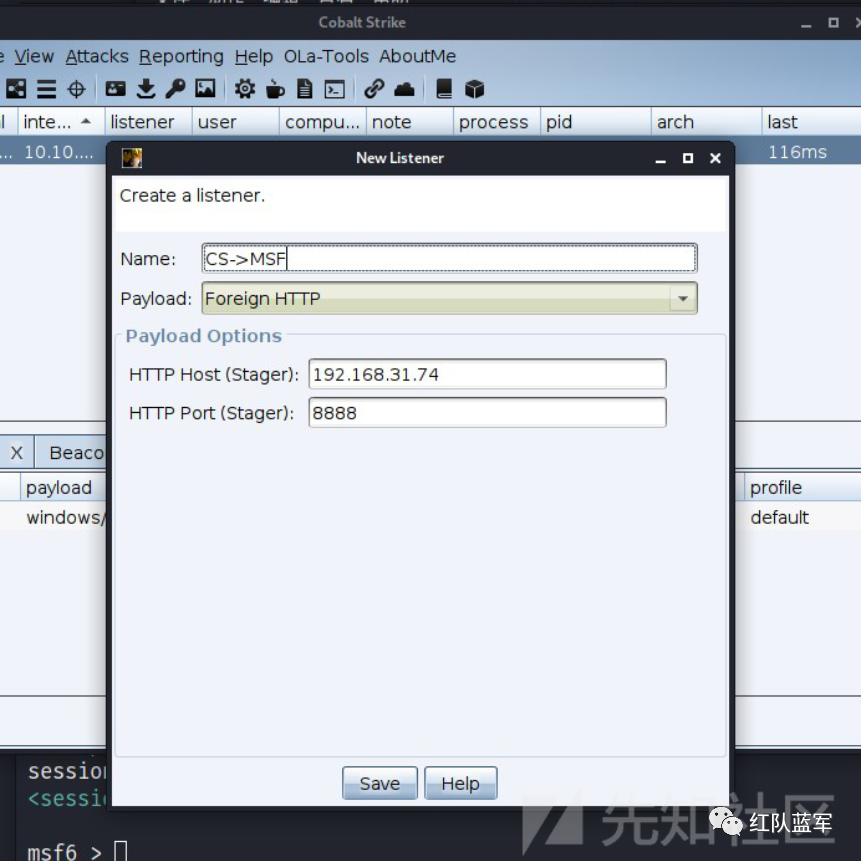Open the Reporting menu
Viewport: 861px width, 861px height.
181,56
